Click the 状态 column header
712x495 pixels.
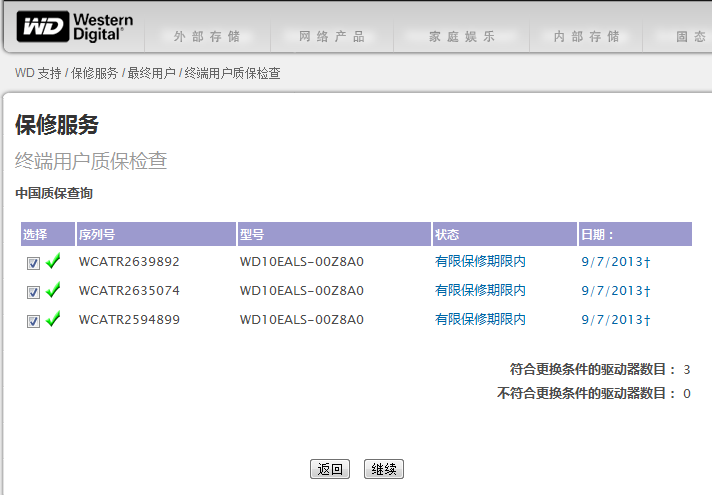504,234
